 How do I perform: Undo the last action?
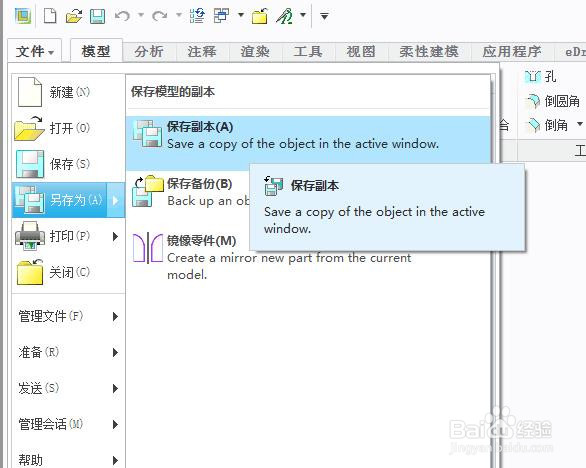click(122, 16)
